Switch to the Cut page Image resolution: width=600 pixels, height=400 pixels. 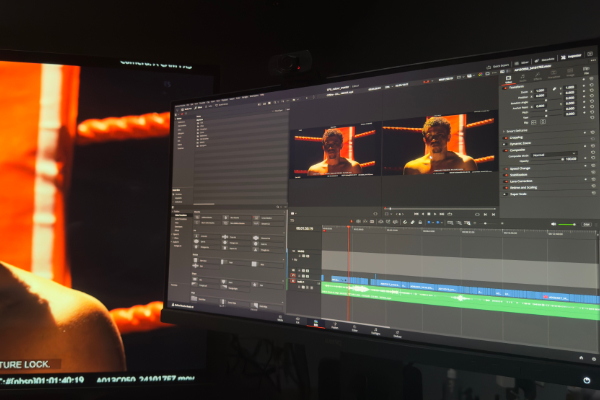click(x=298, y=320)
